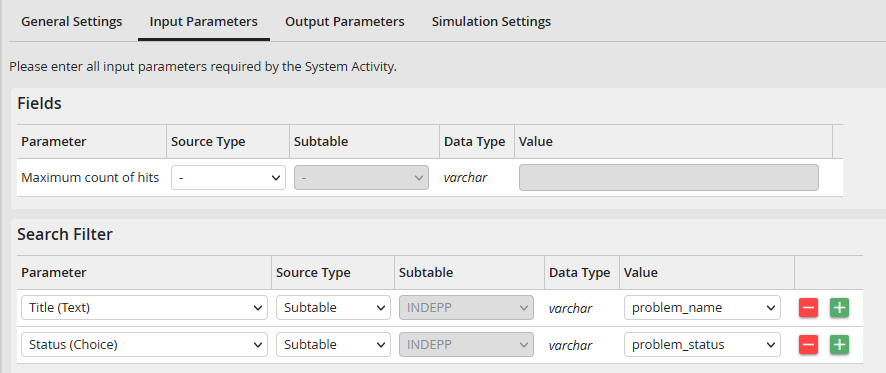886x373 pixels.
Task: Click varchar in Maximum count of hits row
Action: pyautogui.click(x=466, y=177)
